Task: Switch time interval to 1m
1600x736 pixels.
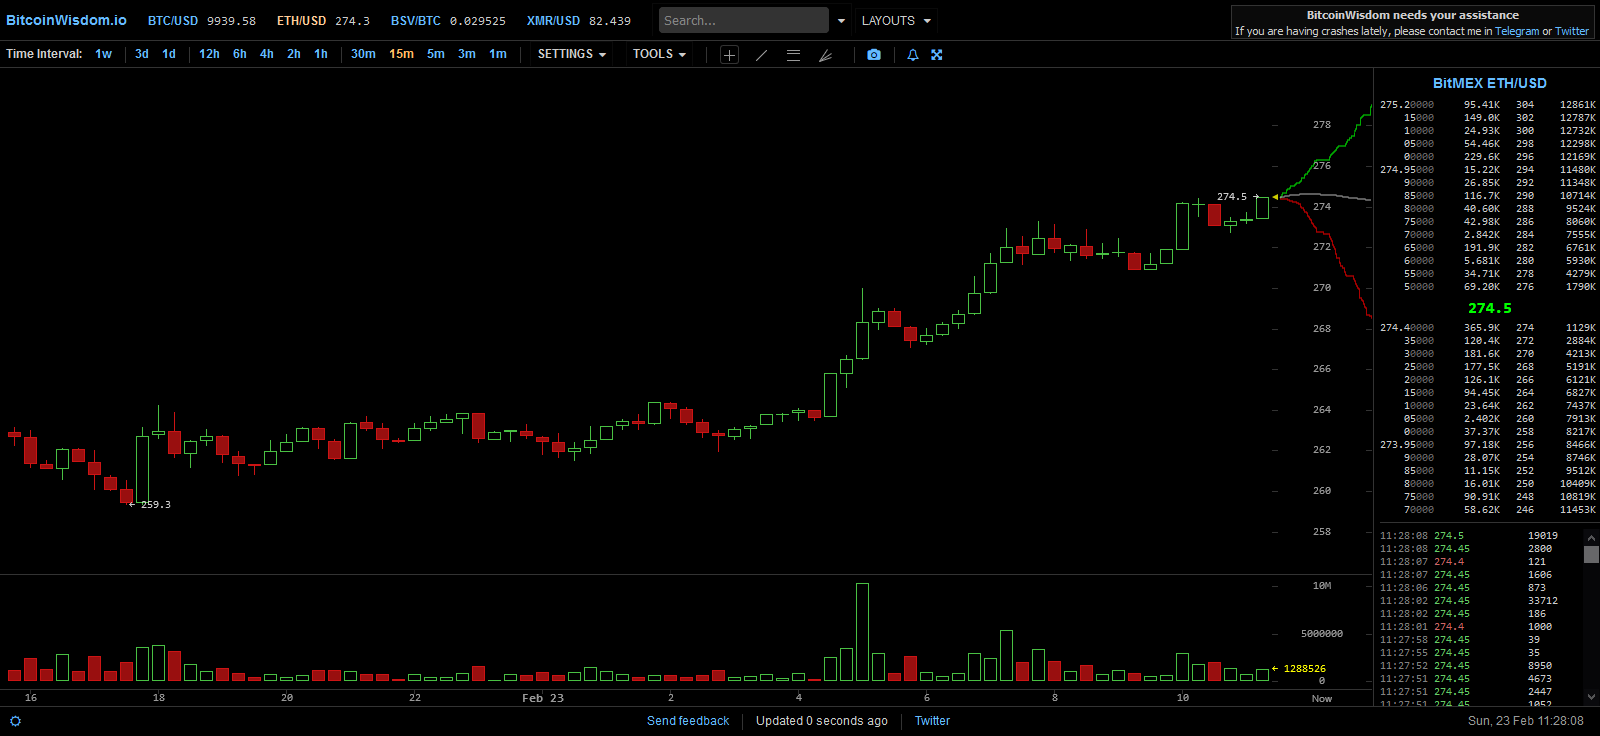Action: tap(498, 54)
